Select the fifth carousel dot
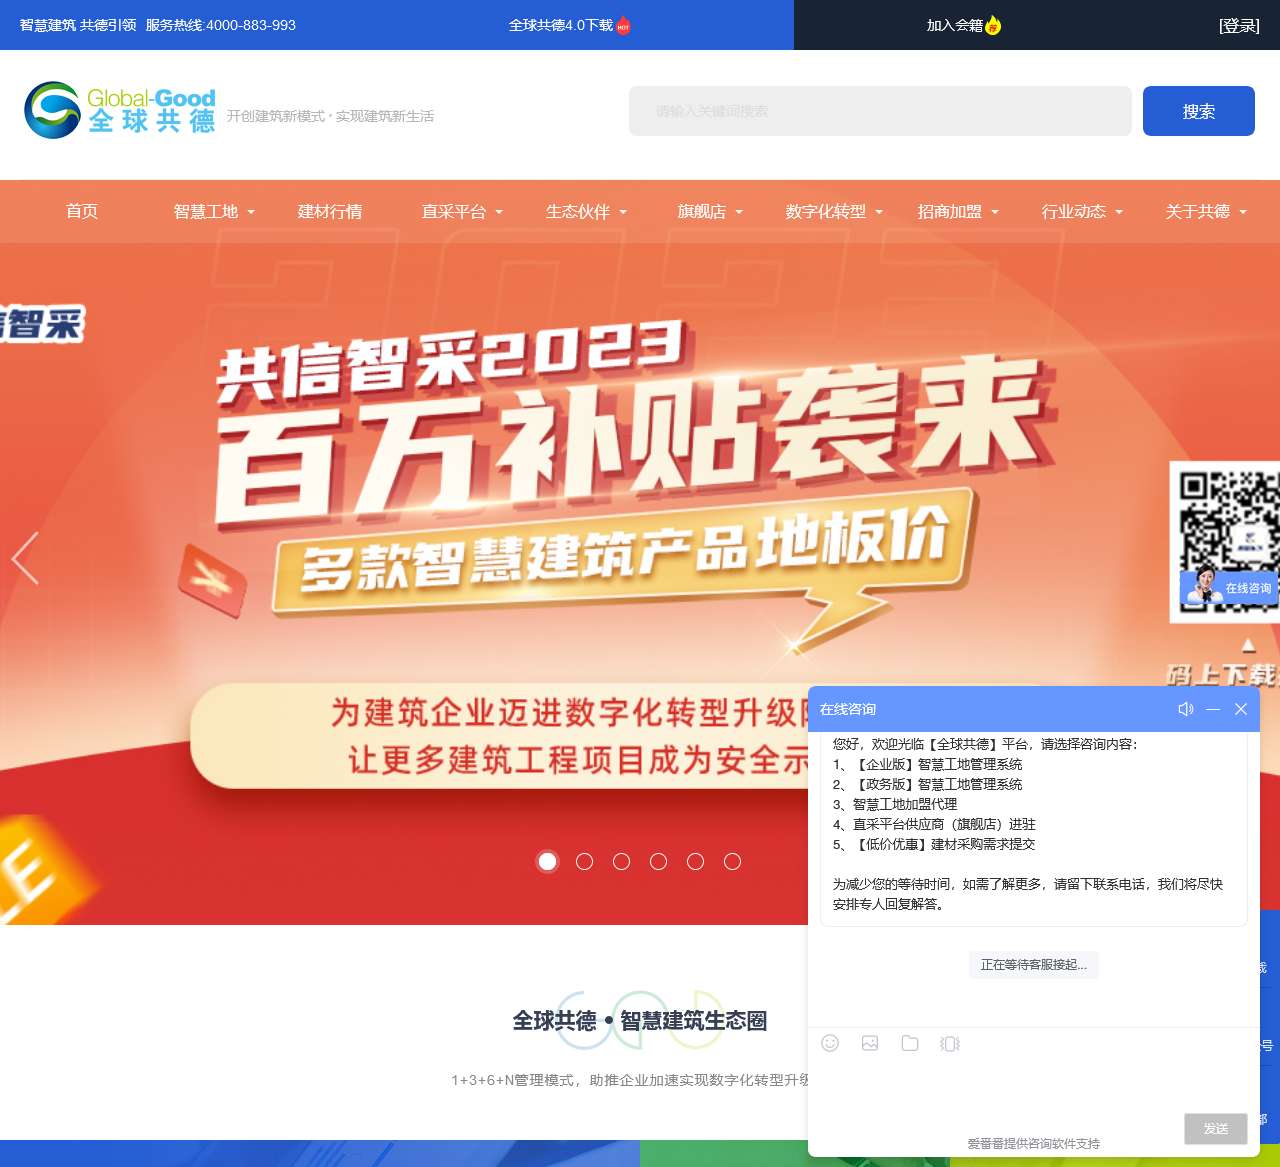The width and height of the screenshot is (1280, 1167). [696, 862]
